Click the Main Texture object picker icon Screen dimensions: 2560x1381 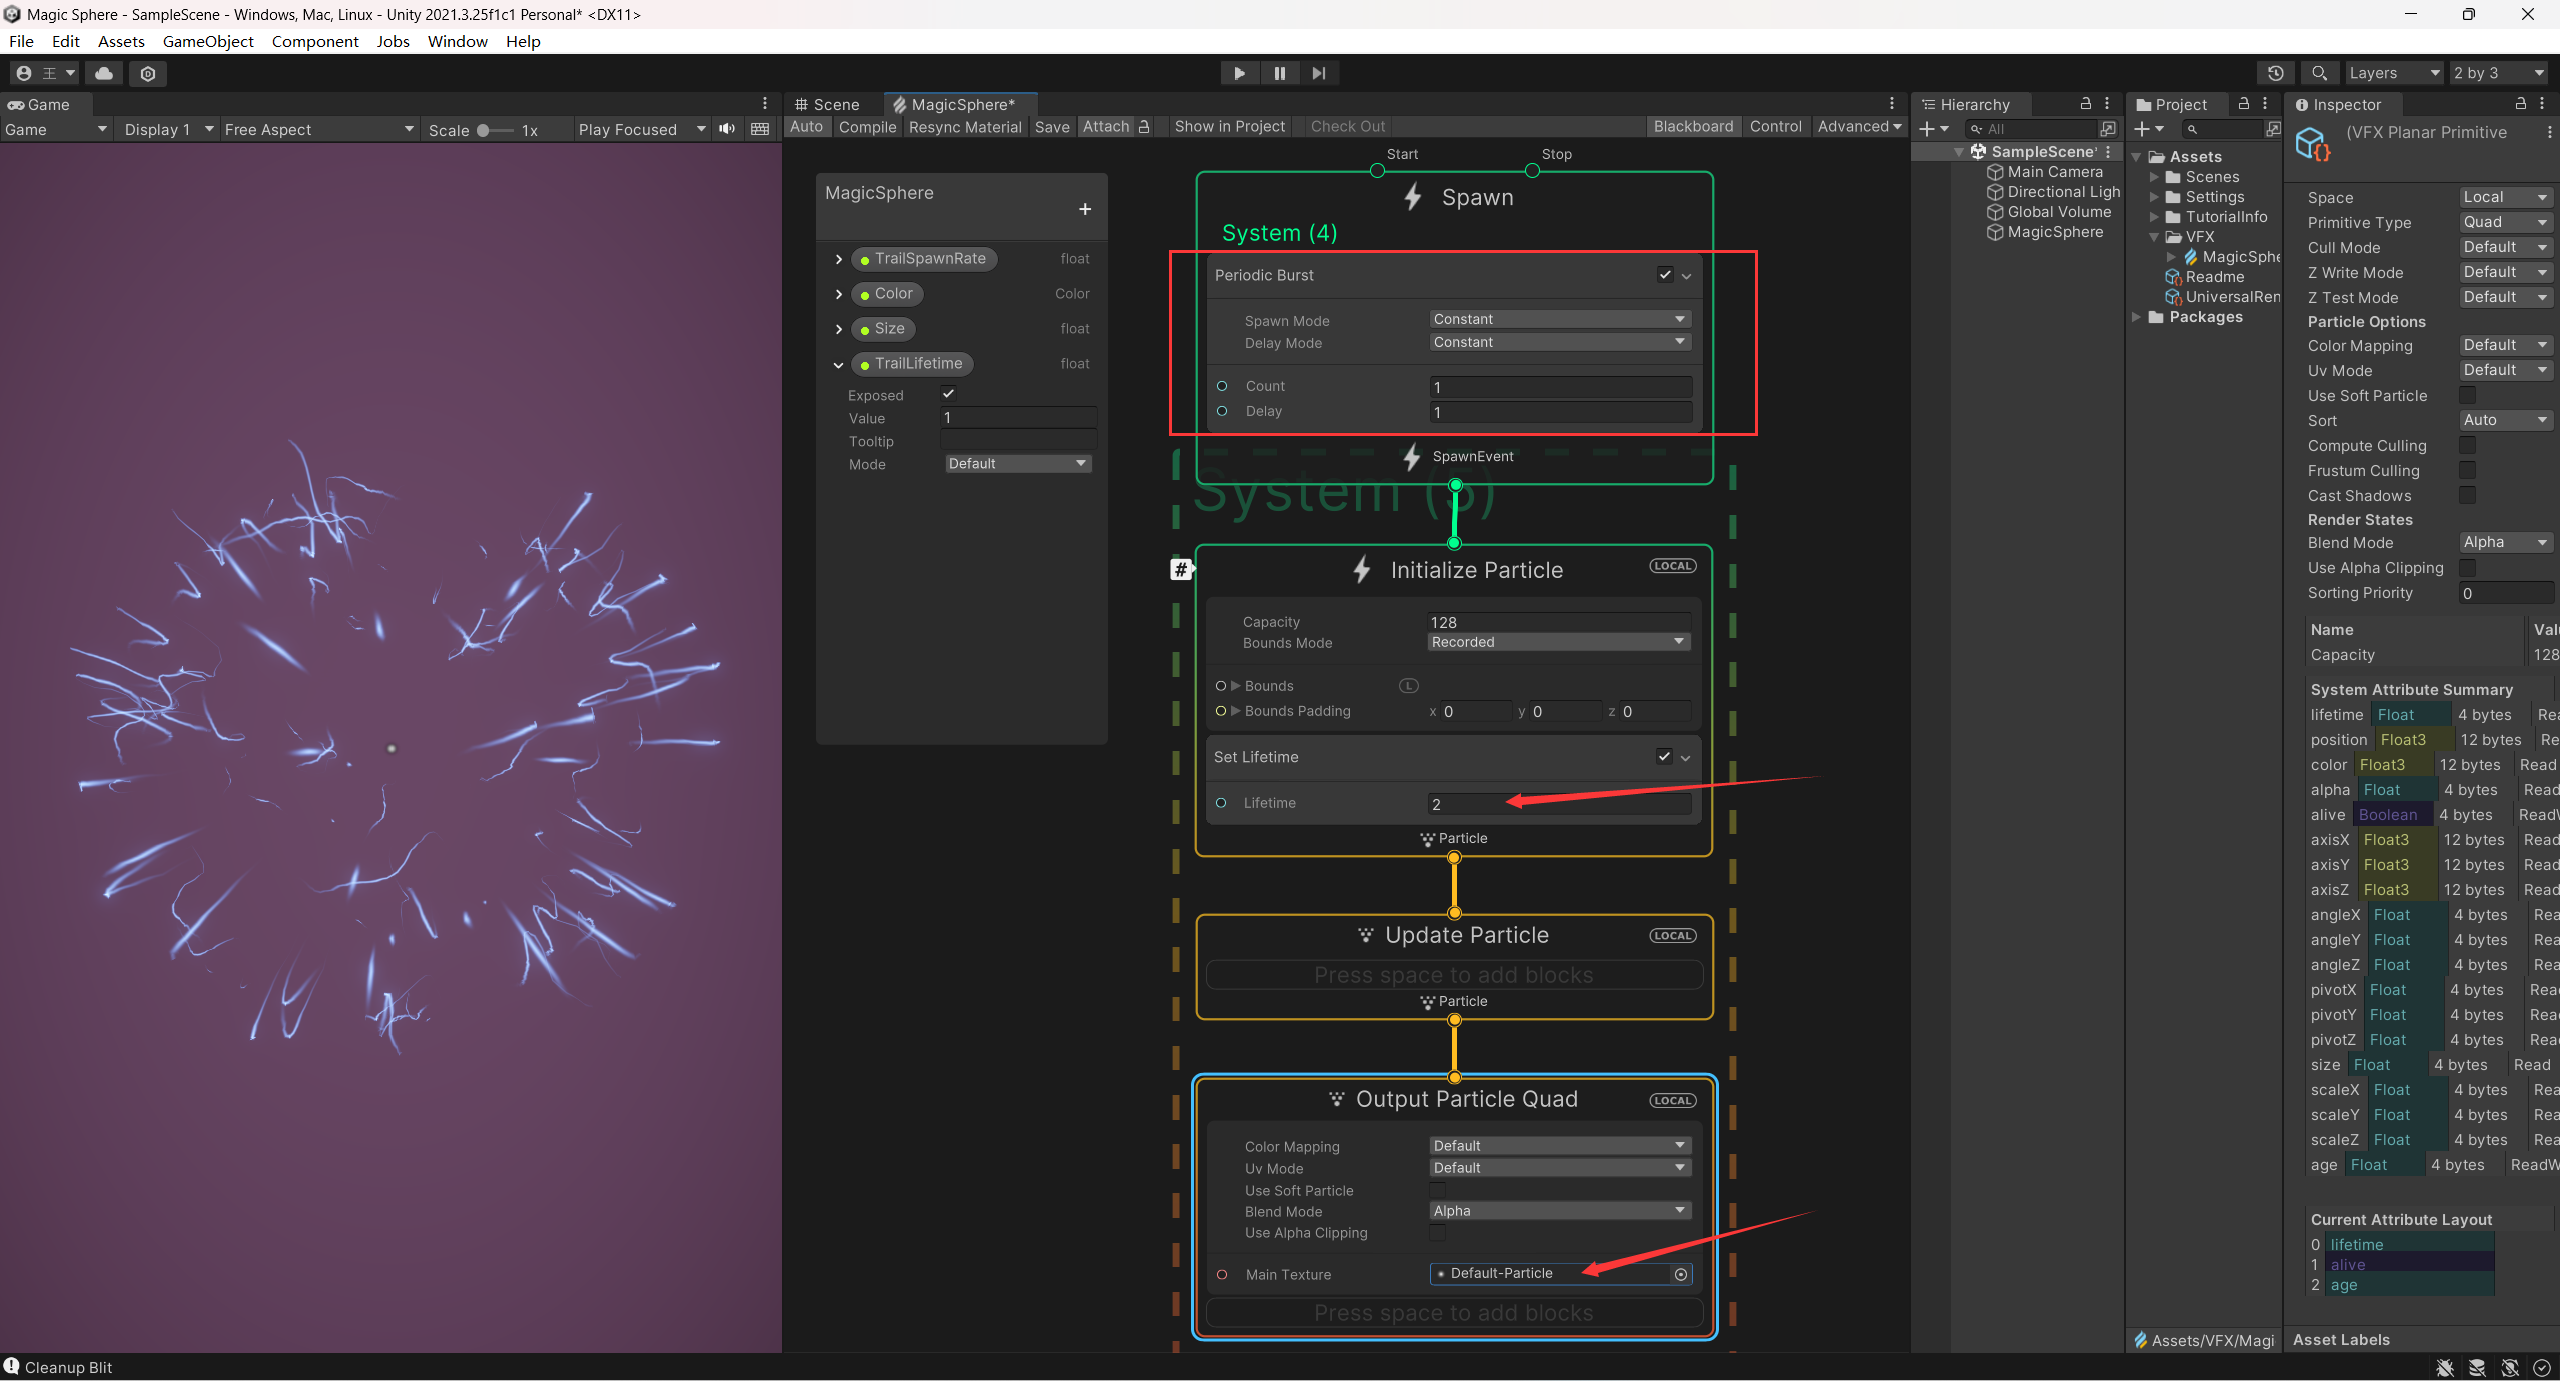point(1681,1274)
